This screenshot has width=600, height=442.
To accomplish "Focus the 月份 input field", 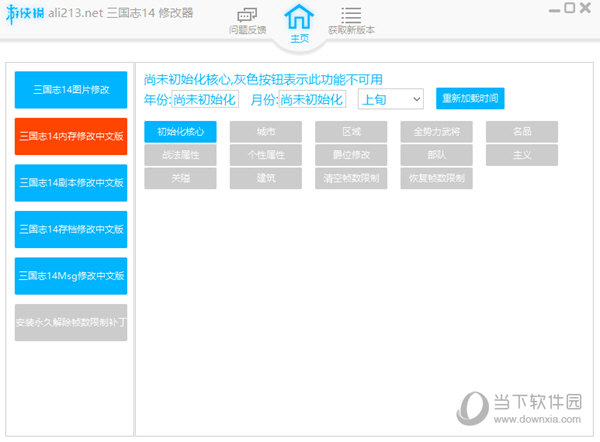I will coord(312,99).
